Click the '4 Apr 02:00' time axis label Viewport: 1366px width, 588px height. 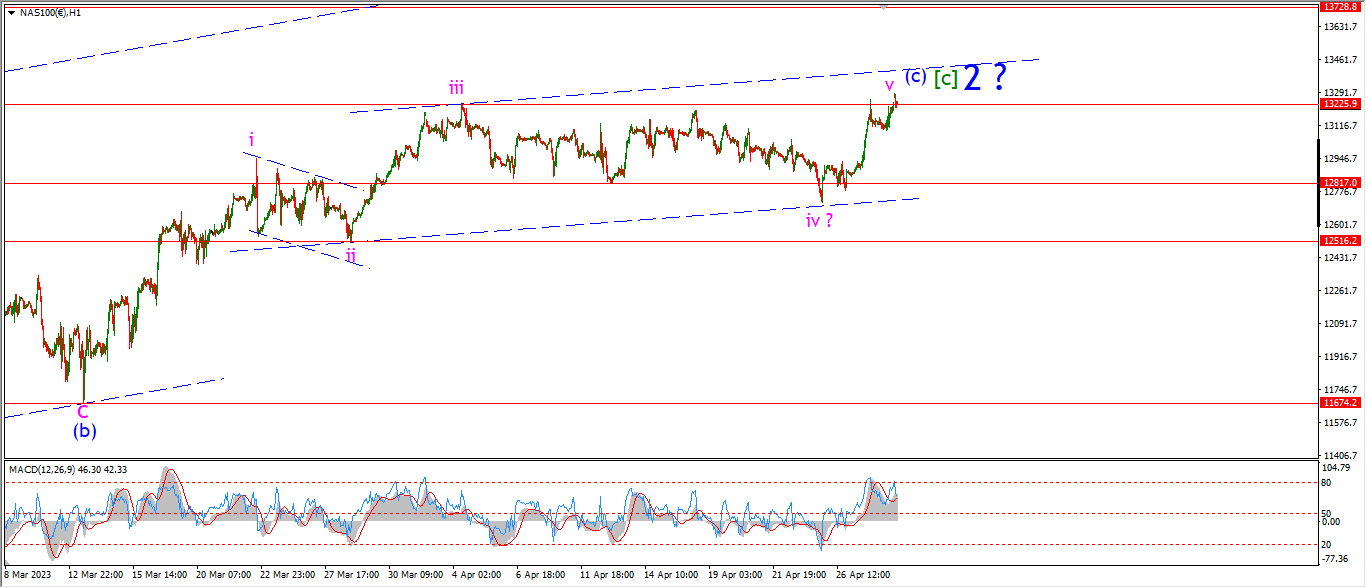coord(476,575)
